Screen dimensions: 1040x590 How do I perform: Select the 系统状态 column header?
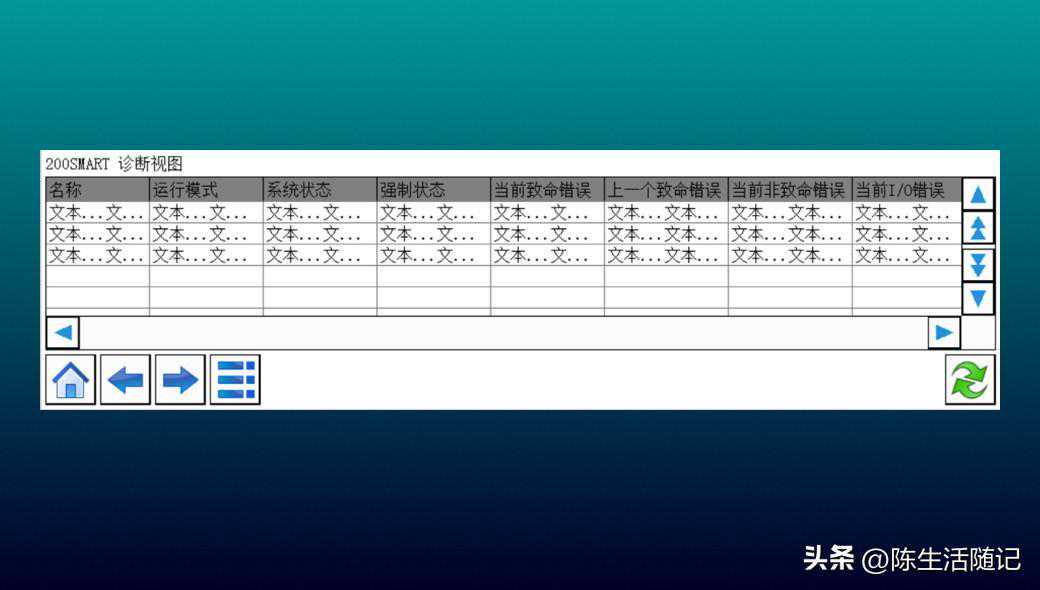point(320,190)
